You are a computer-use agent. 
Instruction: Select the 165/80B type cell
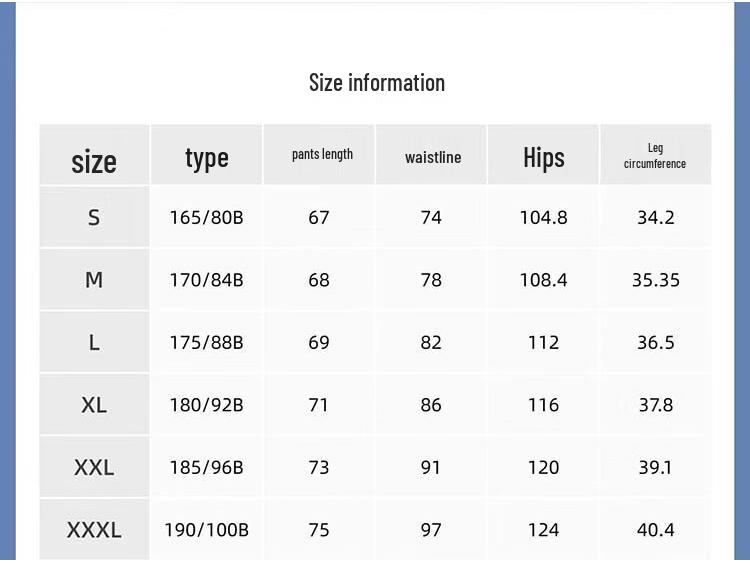(207, 218)
